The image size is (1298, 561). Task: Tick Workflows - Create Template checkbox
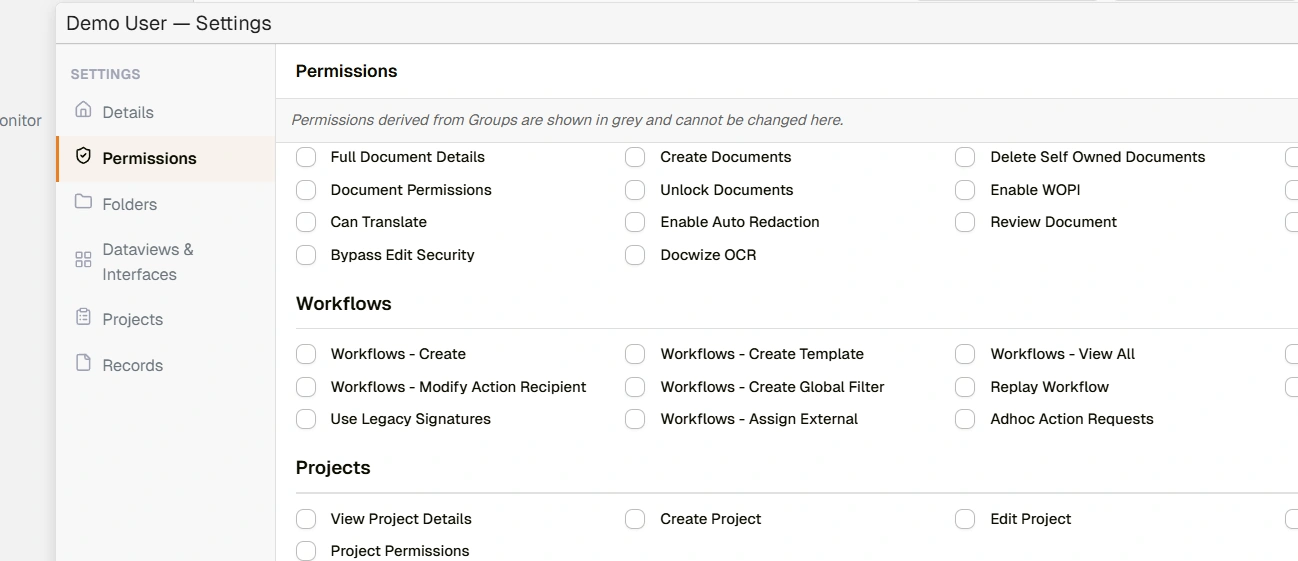(635, 354)
